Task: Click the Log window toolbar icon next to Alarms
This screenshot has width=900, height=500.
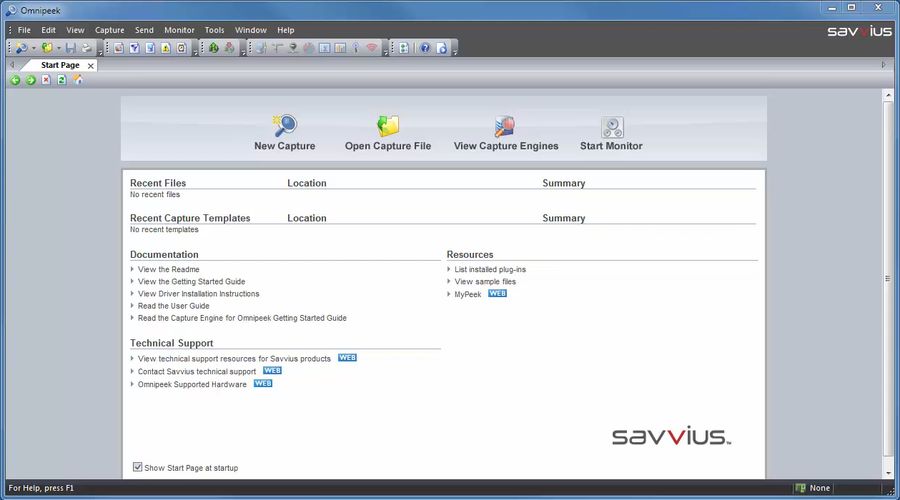Action: point(181,48)
